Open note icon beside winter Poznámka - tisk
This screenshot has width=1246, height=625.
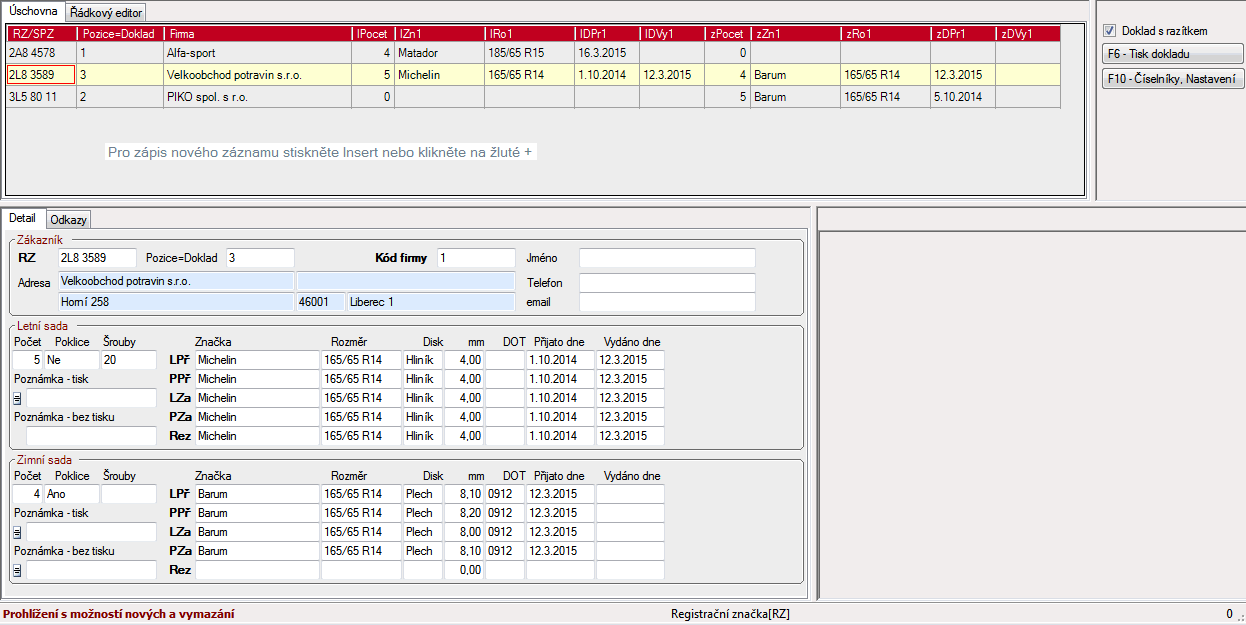tap(17, 533)
